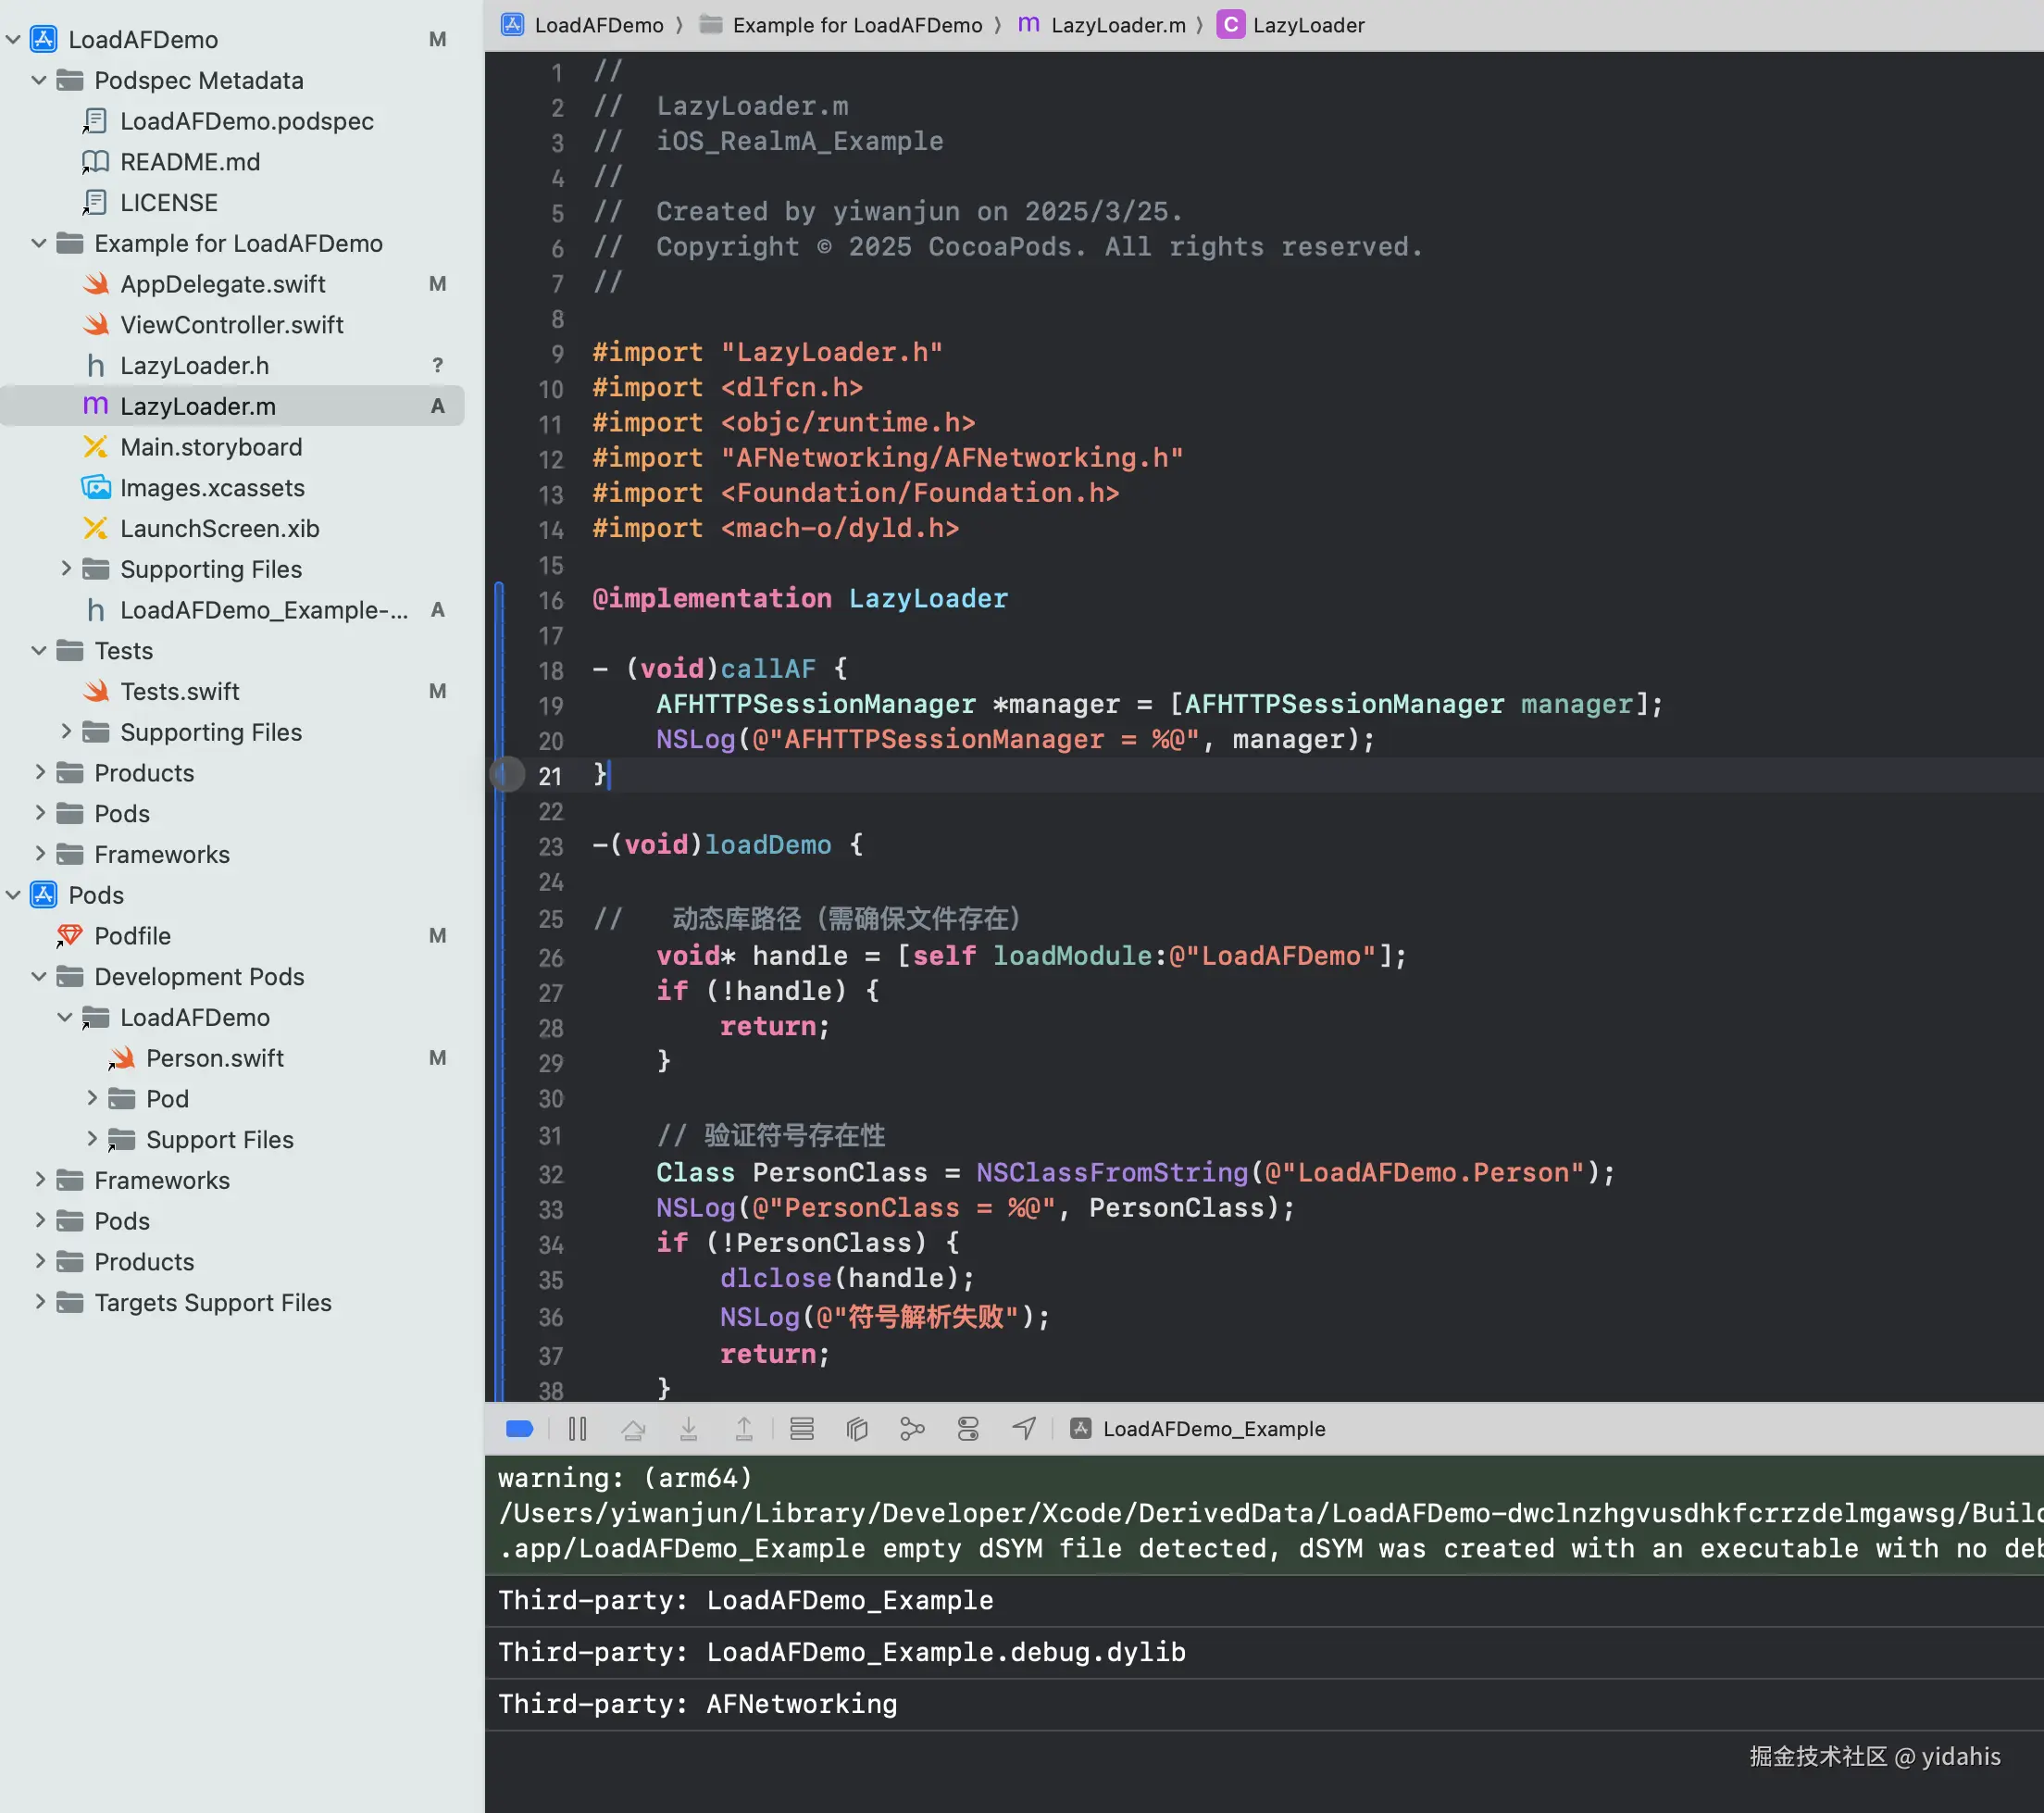Image resolution: width=2044 pixels, height=1813 pixels.
Task: Expand the Products group under Tests
Action: 39,773
